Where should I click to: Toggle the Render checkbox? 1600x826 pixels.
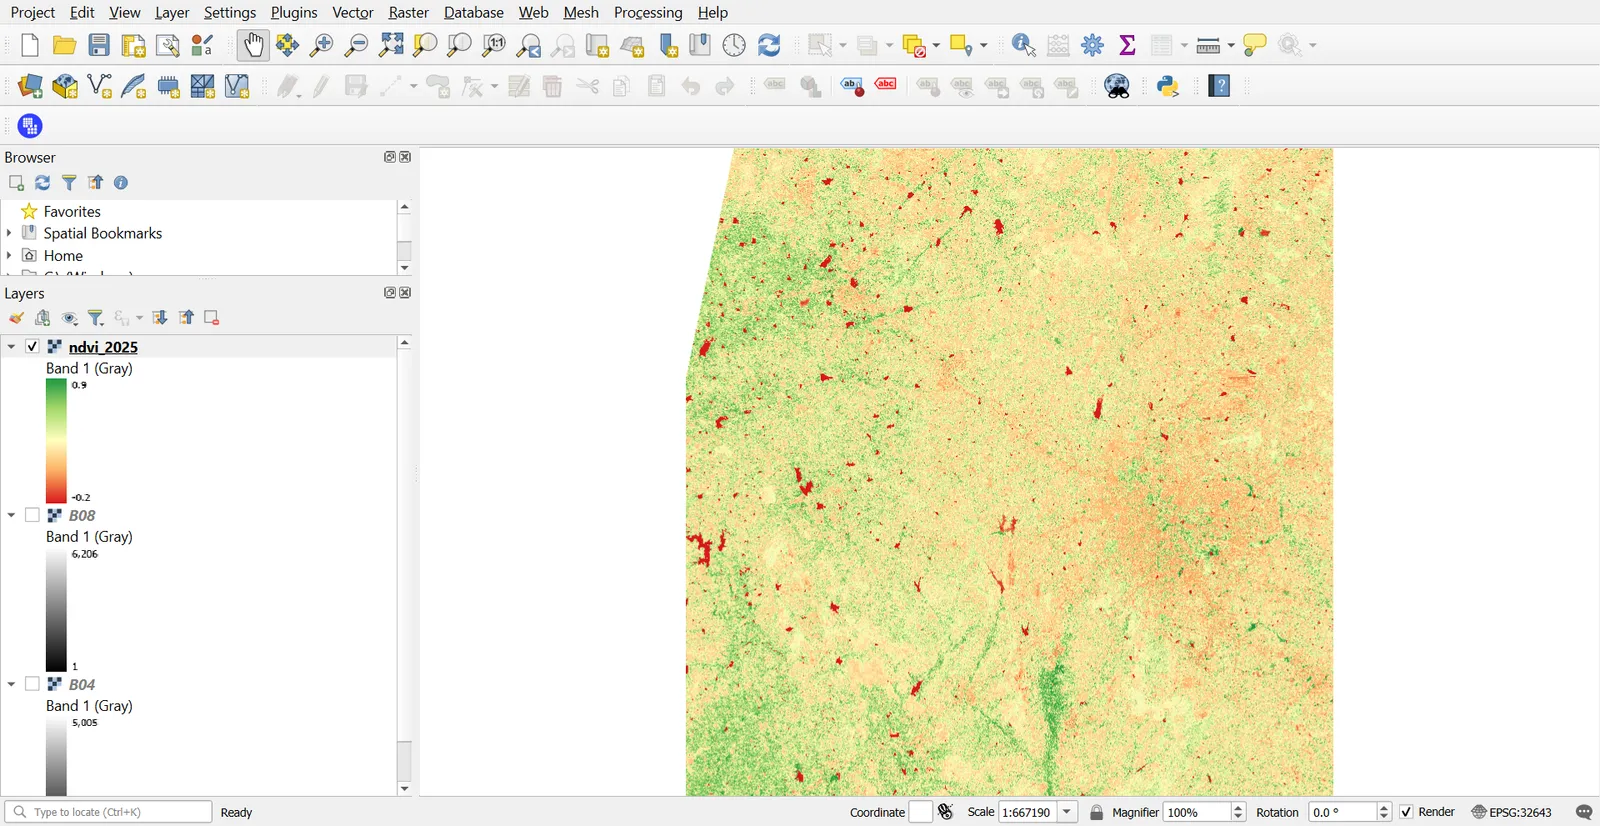coord(1407,812)
